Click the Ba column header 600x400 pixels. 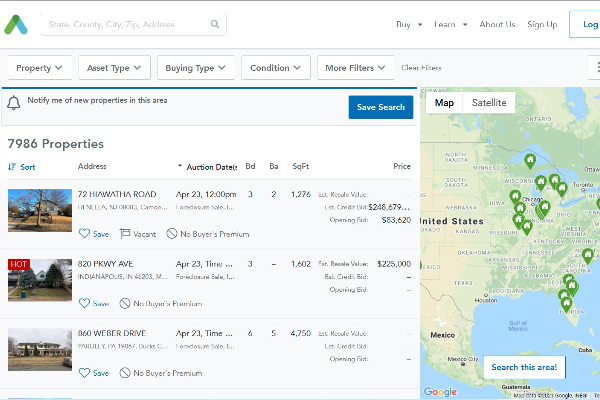(x=274, y=166)
